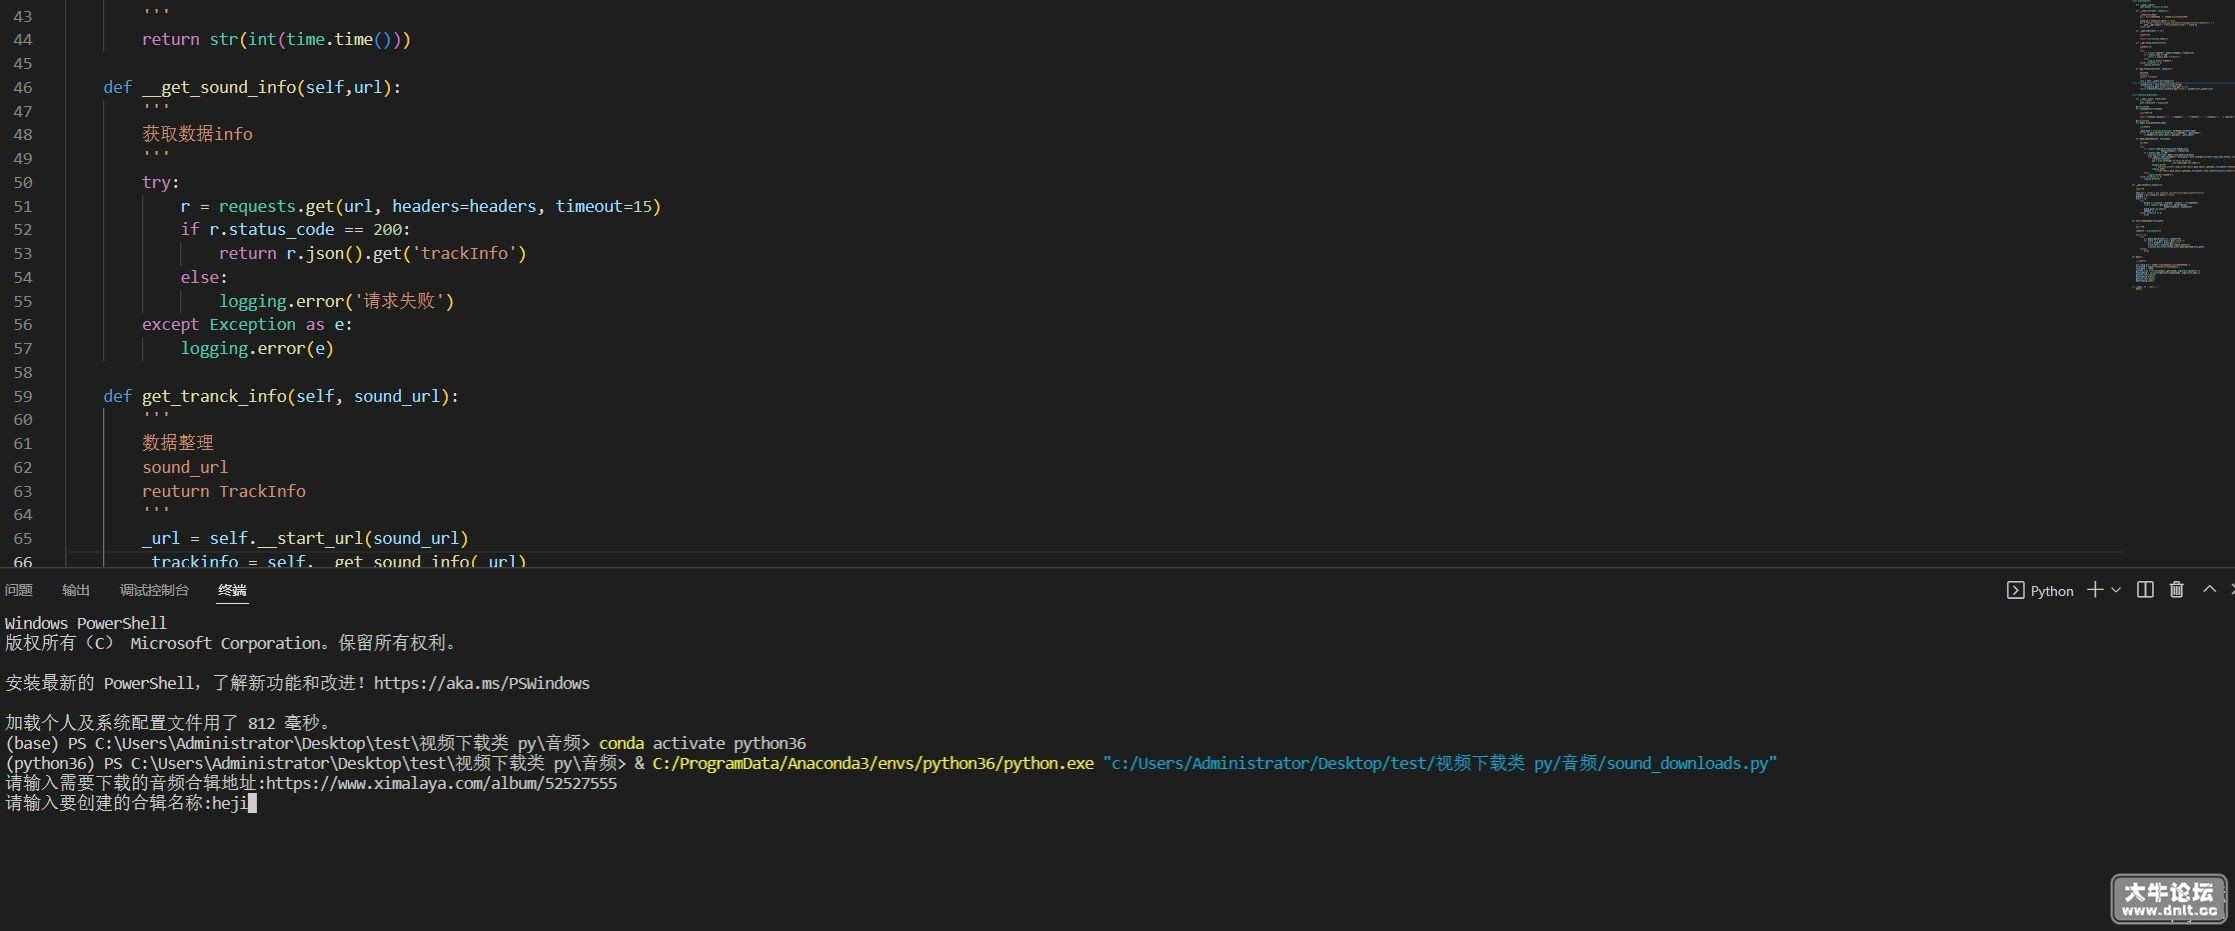
Task: Switch to the 问题 panel tab
Action: pos(19,590)
